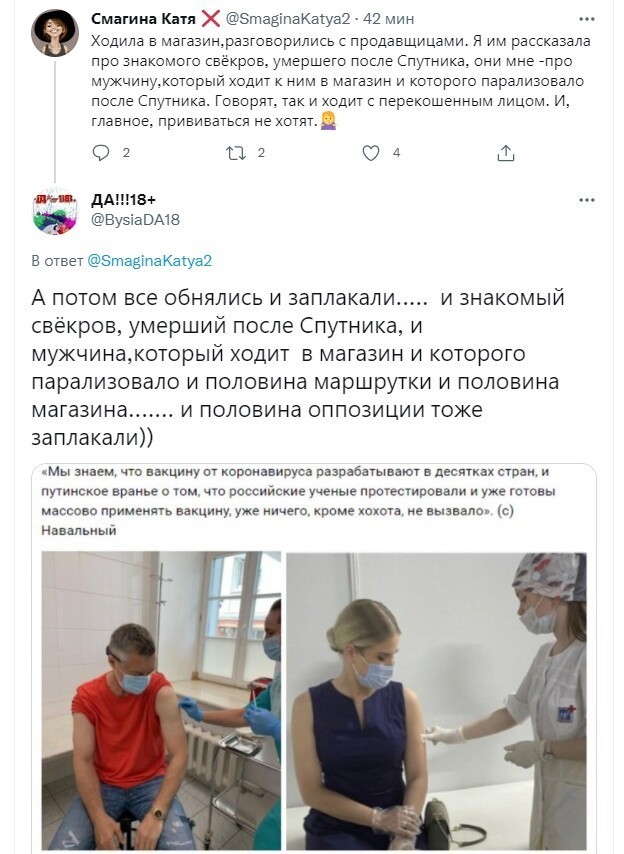Open the @BysiaDA18 handle link

135,220
